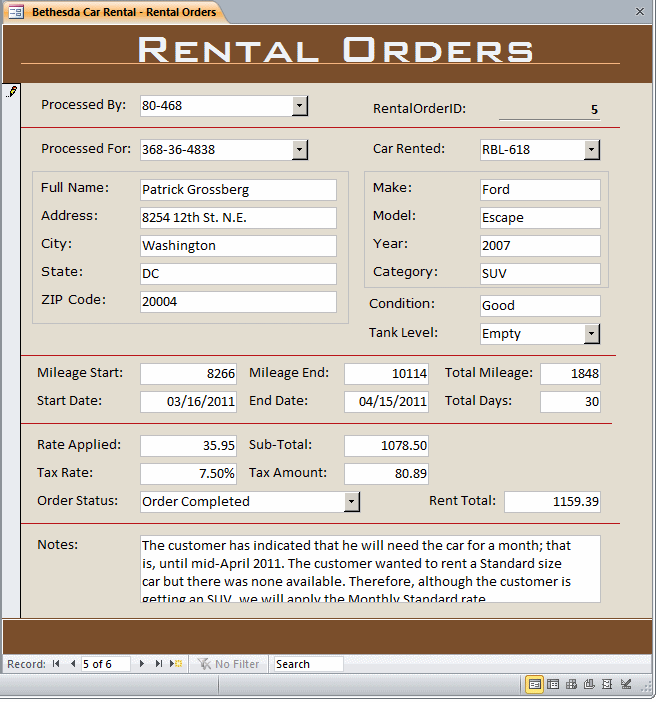The height and width of the screenshot is (702, 656).
Task: Click the Record: label in navigation bar
Action: (x=26, y=664)
